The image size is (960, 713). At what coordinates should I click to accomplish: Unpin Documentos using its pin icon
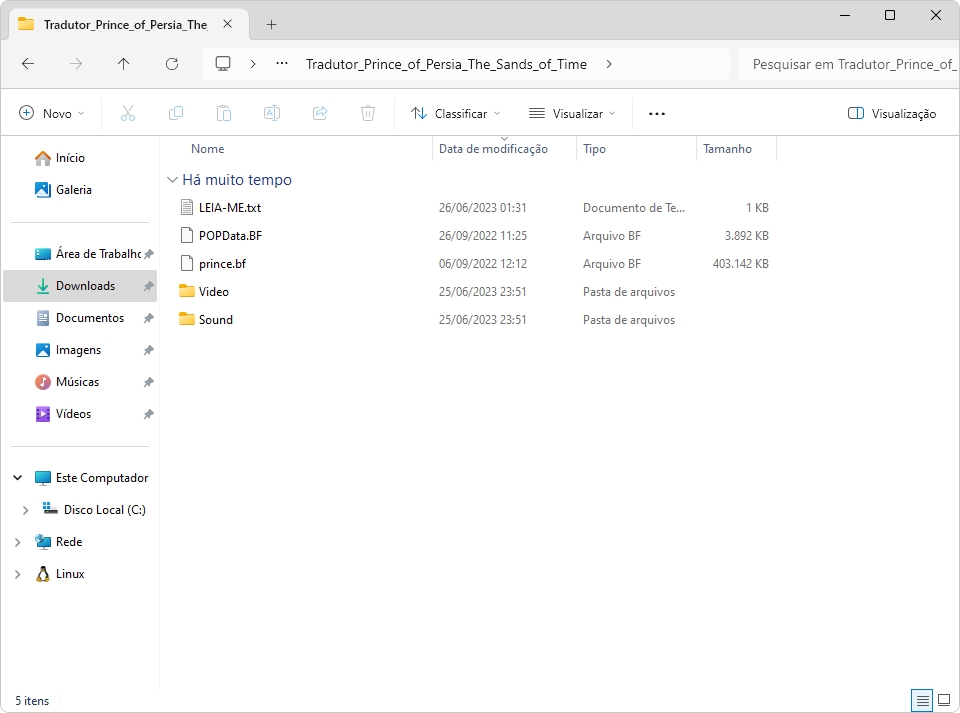coord(148,318)
